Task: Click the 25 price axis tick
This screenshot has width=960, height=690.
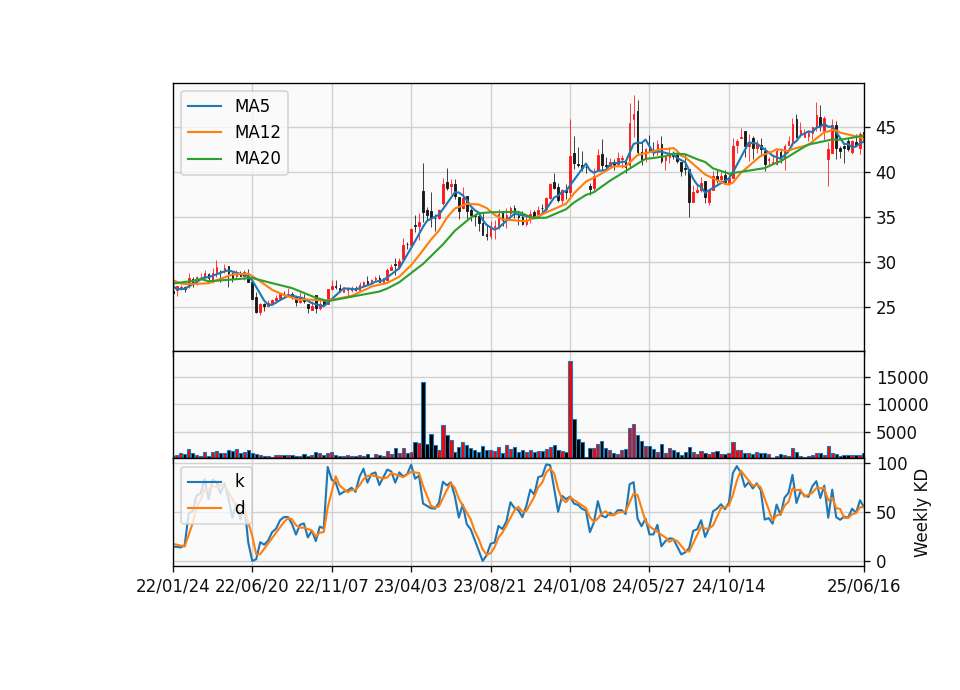Action: click(885, 308)
